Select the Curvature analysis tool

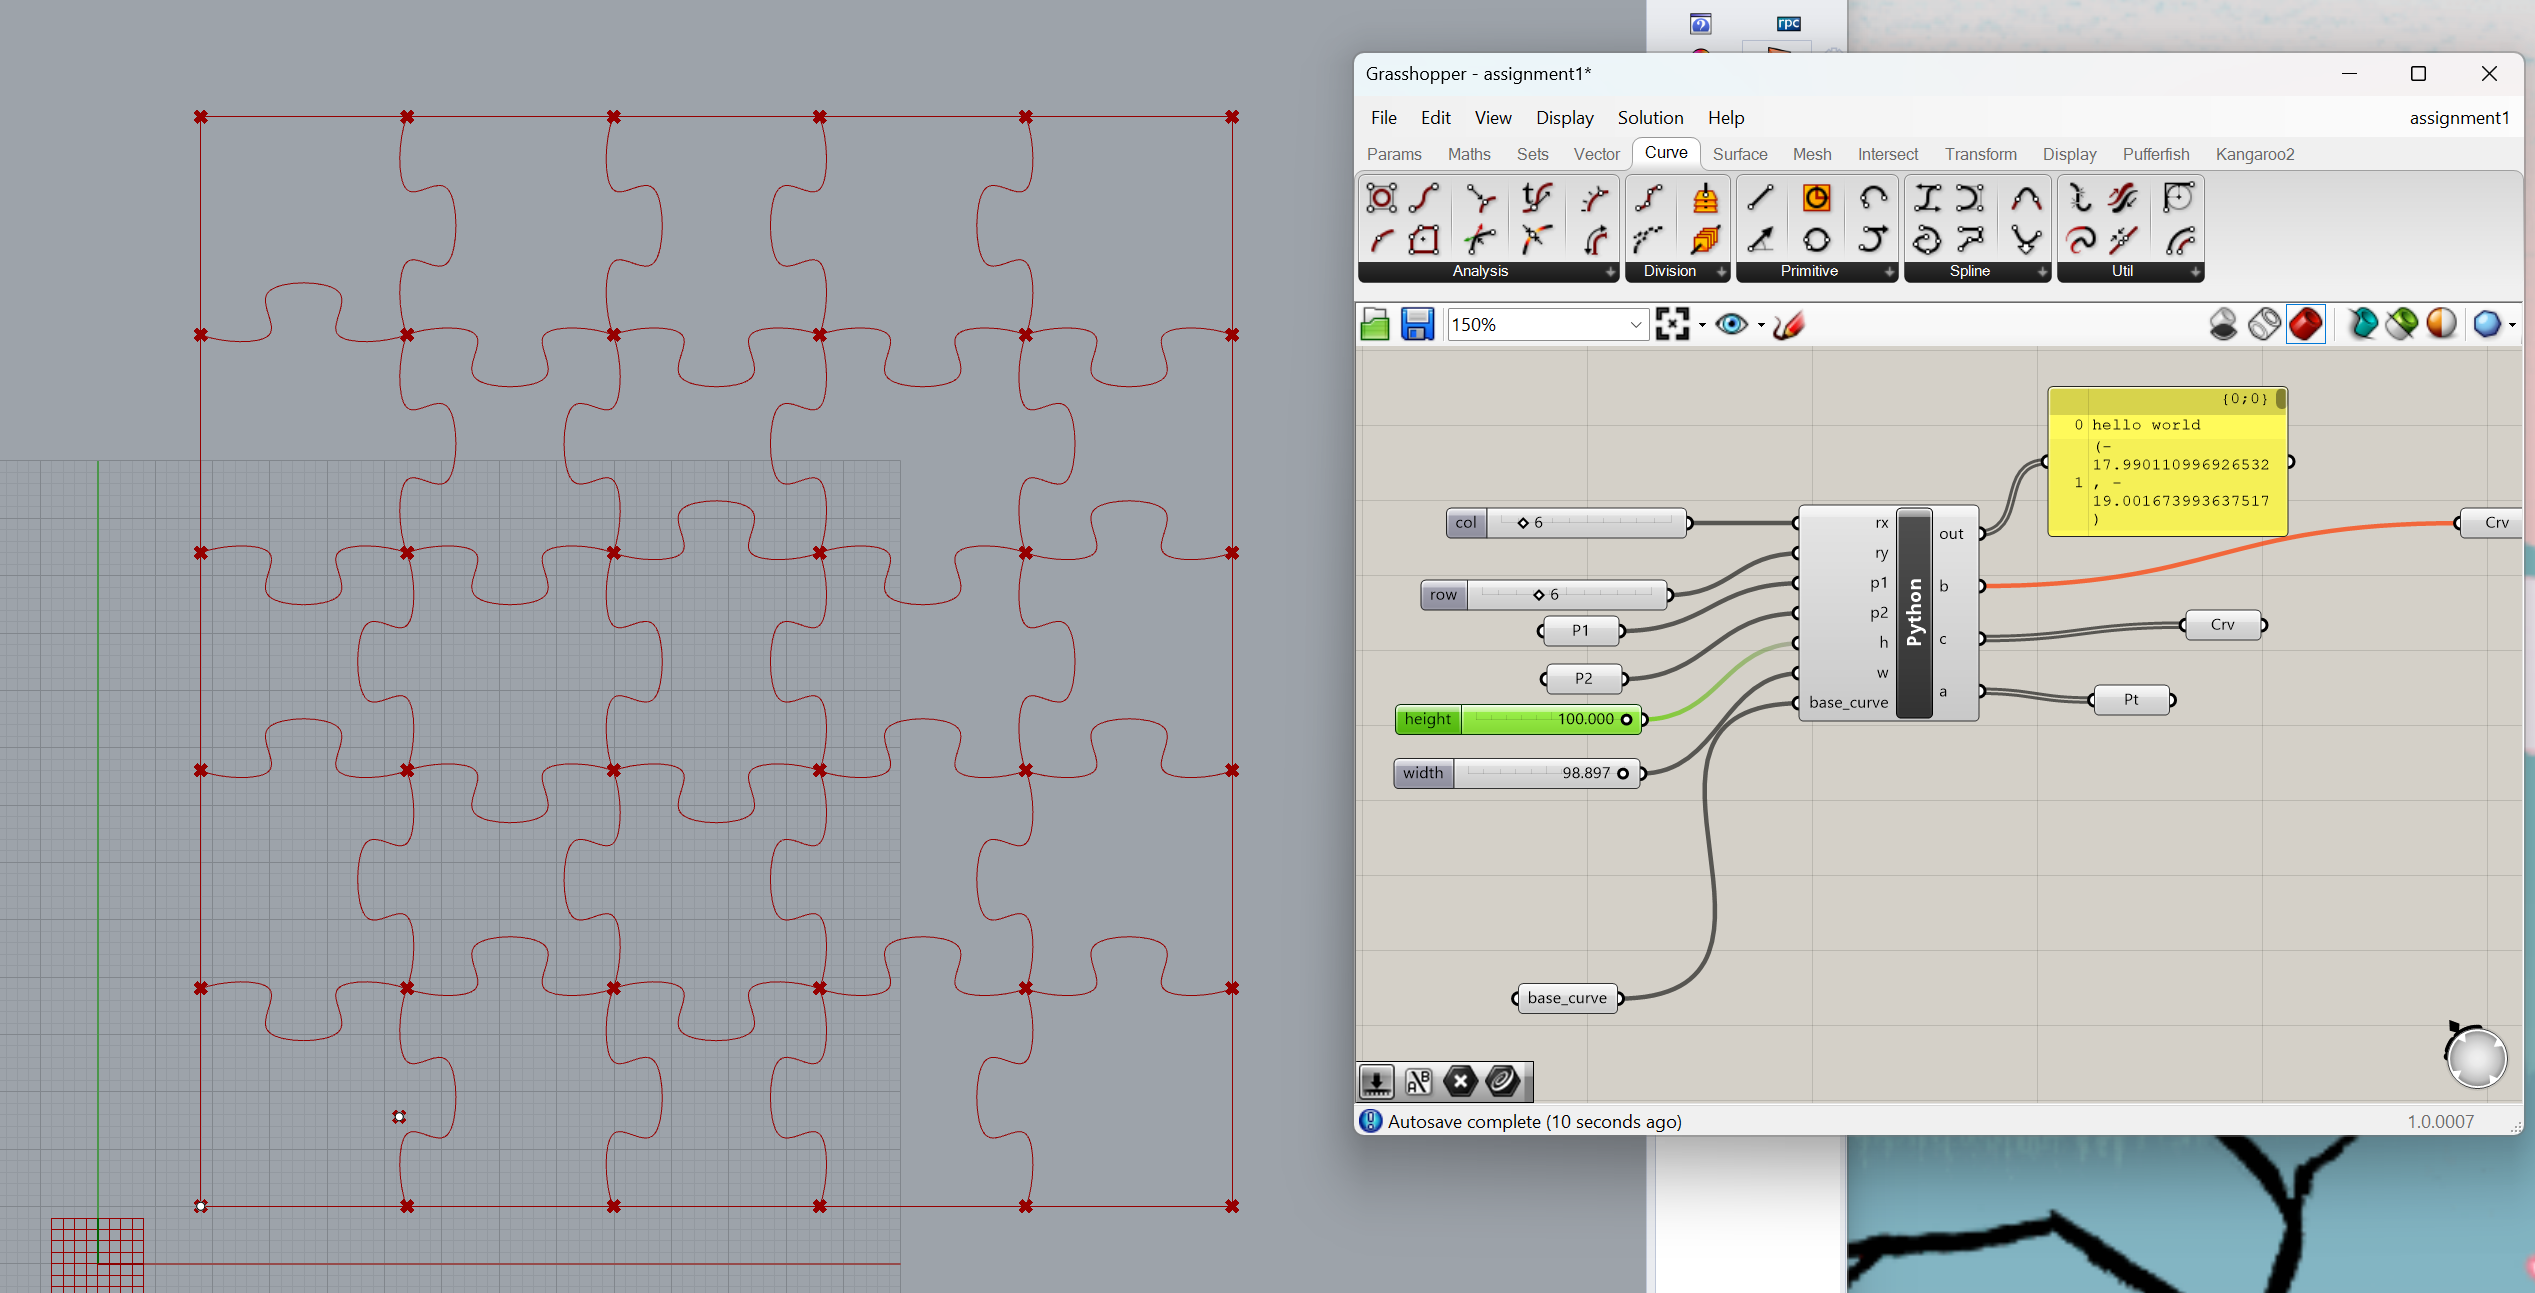click(1478, 240)
